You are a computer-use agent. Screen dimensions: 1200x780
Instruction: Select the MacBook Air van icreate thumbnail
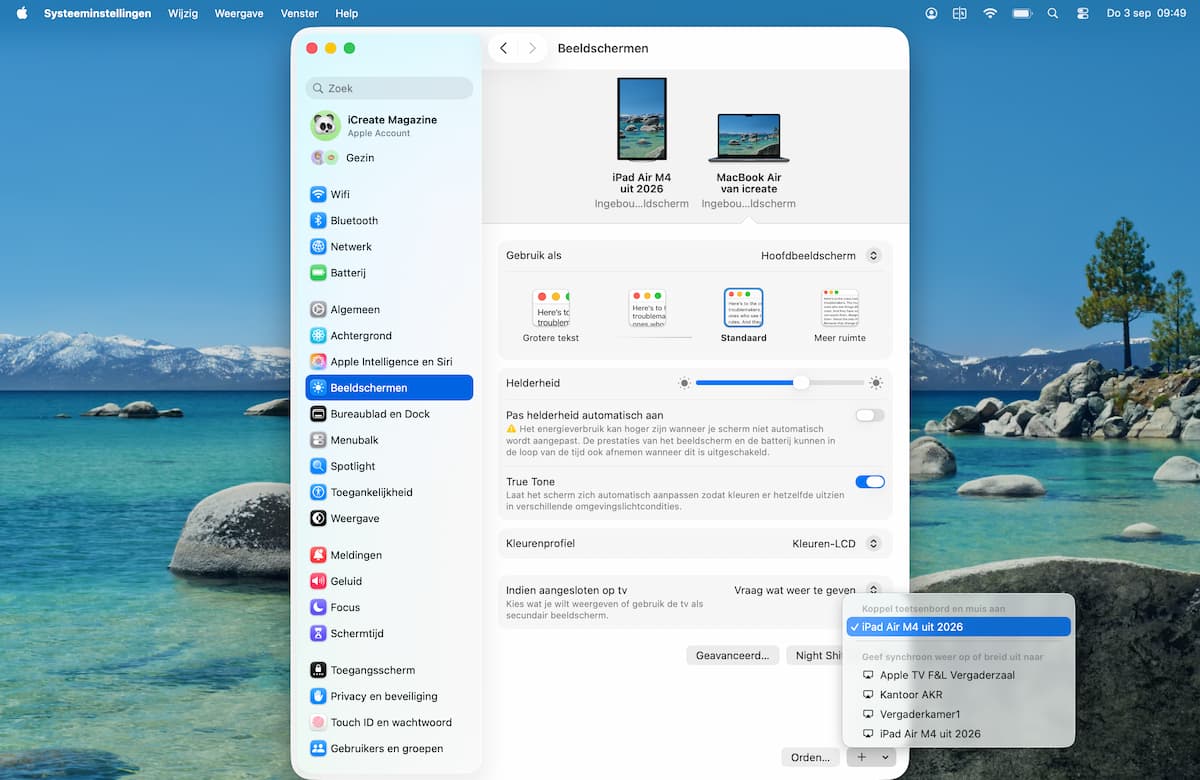(749, 138)
